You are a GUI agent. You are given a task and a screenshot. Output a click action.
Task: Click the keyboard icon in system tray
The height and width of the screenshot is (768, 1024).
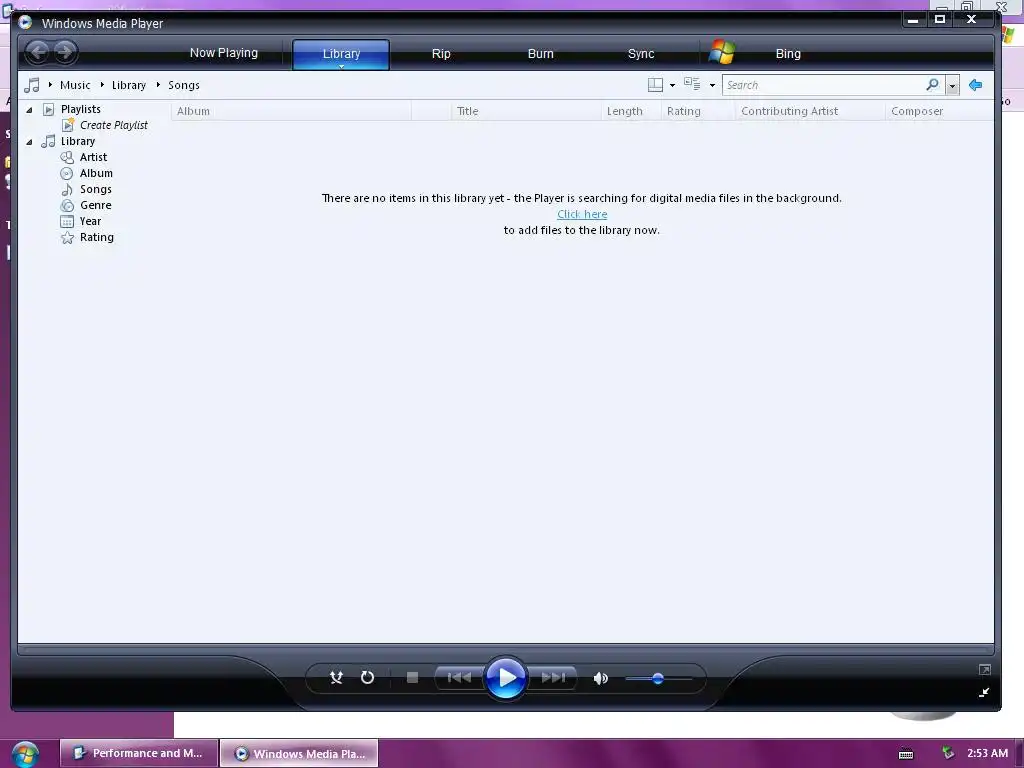(x=906, y=754)
